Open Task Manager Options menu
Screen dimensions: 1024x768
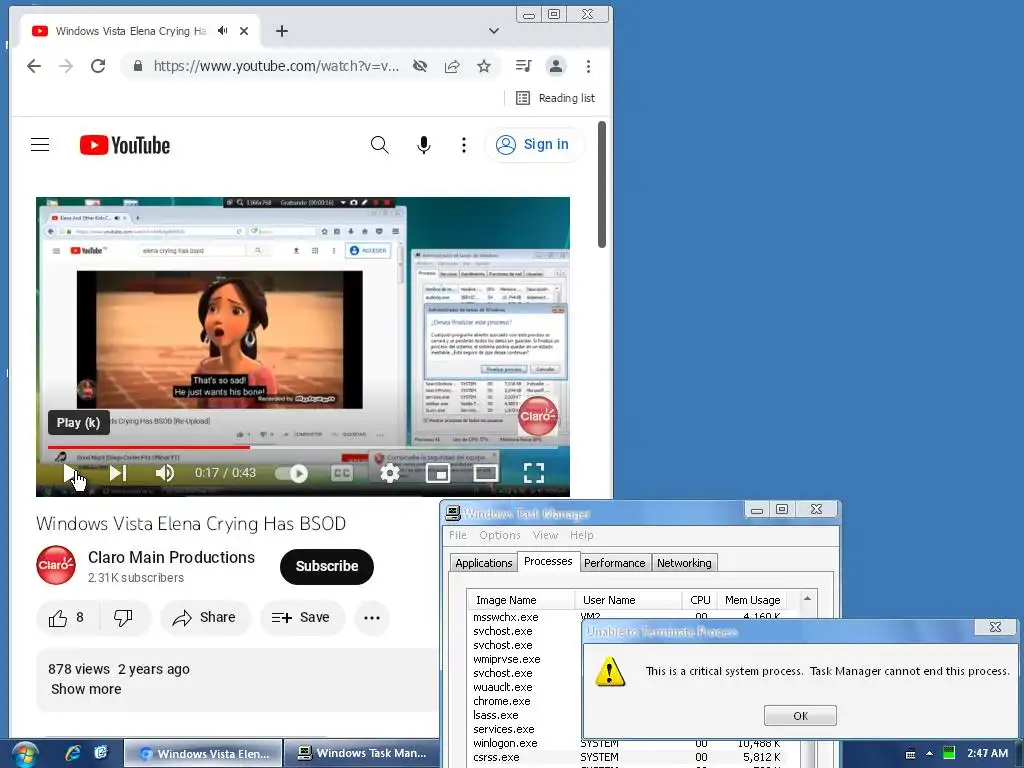[x=500, y=535]
